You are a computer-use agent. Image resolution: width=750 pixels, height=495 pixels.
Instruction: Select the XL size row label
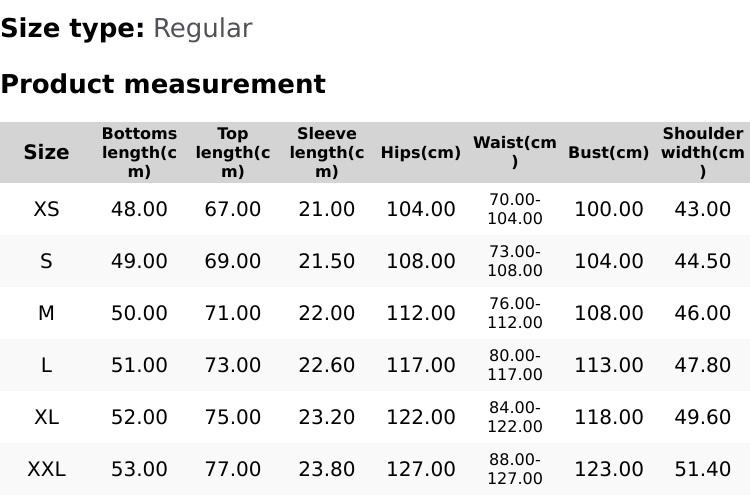click(46, 417)
